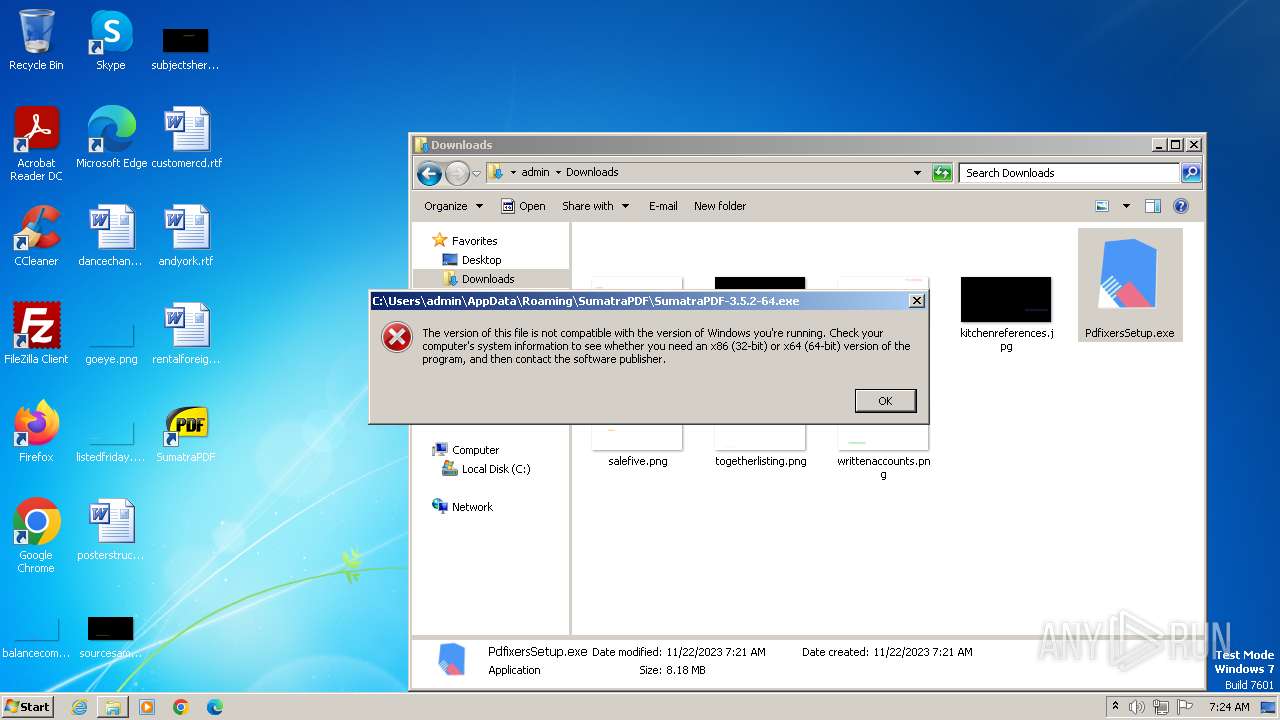Open the Action Center flag icon
This screenshot has width=1280, height=720.
tap(1184, 707)
